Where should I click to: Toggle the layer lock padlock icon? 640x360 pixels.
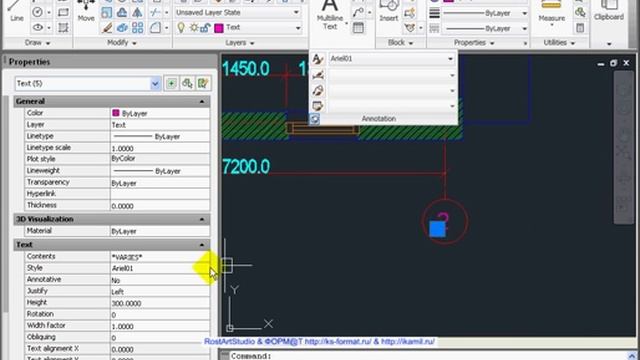tap(206, 28)
